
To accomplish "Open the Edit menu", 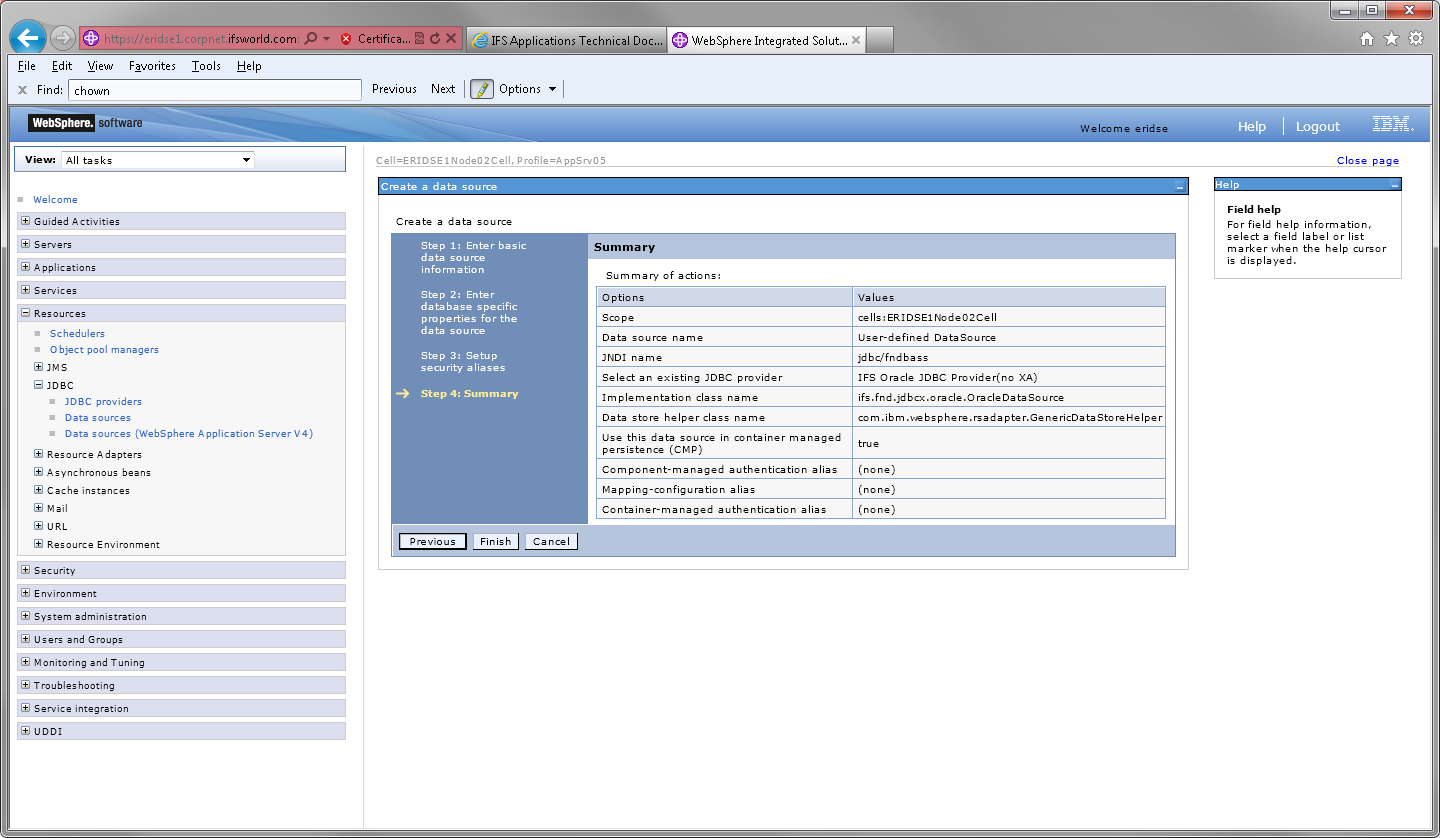I will click(x=62, y=66).
